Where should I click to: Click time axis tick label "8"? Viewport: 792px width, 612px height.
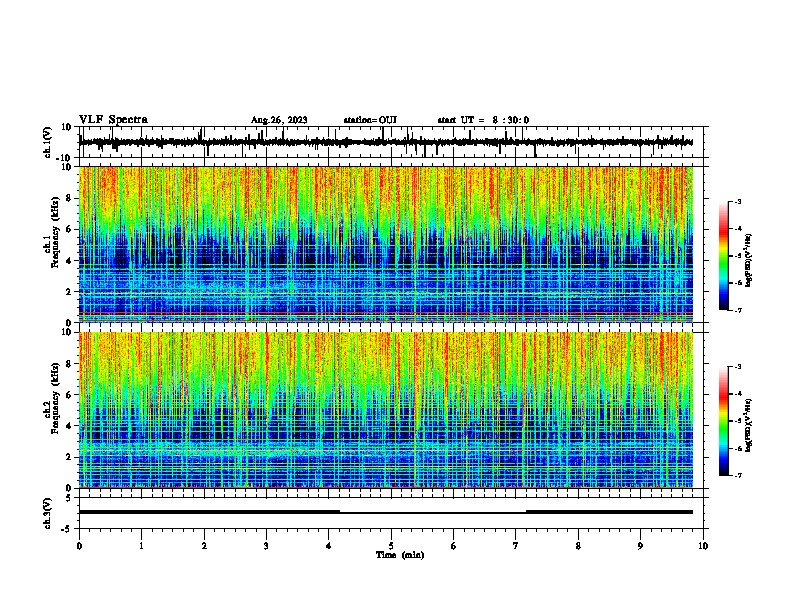click(578, 546)
